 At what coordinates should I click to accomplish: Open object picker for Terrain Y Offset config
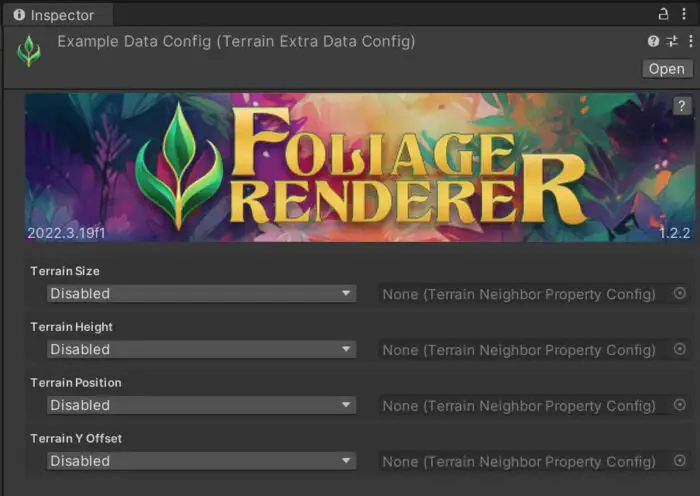pyautogui.click(x=680, y=462)
